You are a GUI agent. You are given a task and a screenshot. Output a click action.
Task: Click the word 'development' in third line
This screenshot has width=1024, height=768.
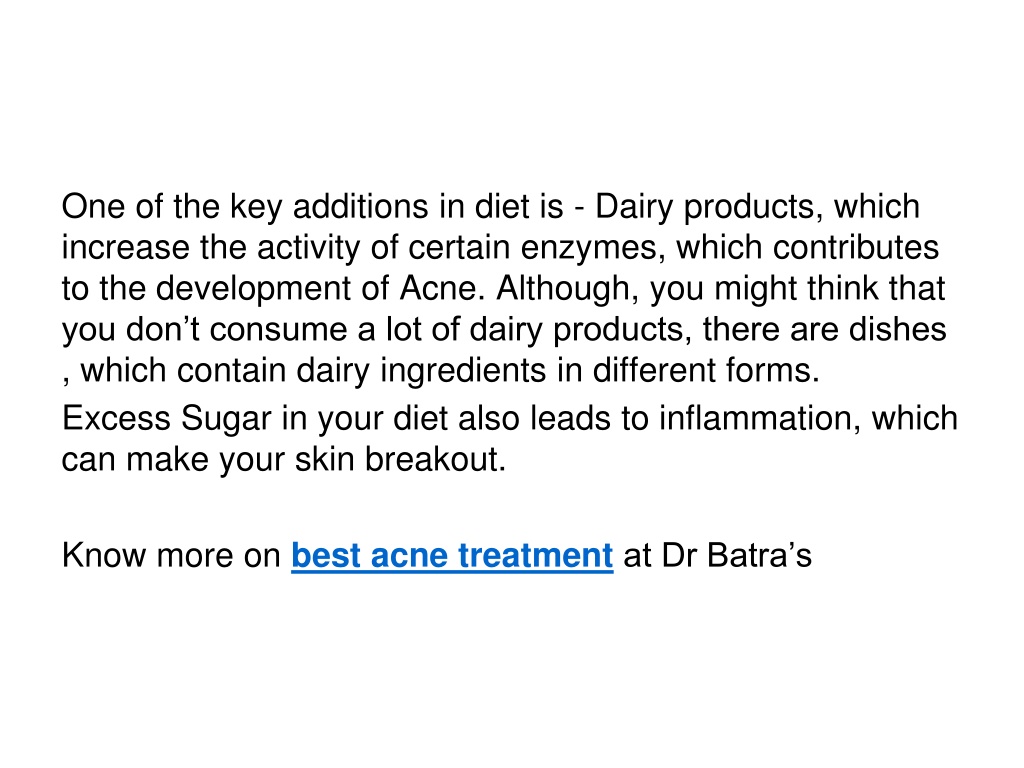[253, 291]
